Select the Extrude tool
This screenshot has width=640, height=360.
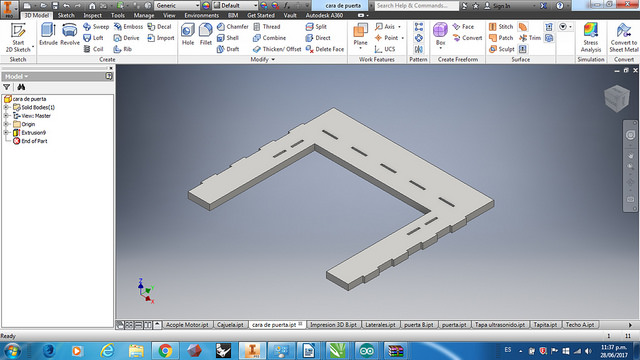(x=48, y=34)
